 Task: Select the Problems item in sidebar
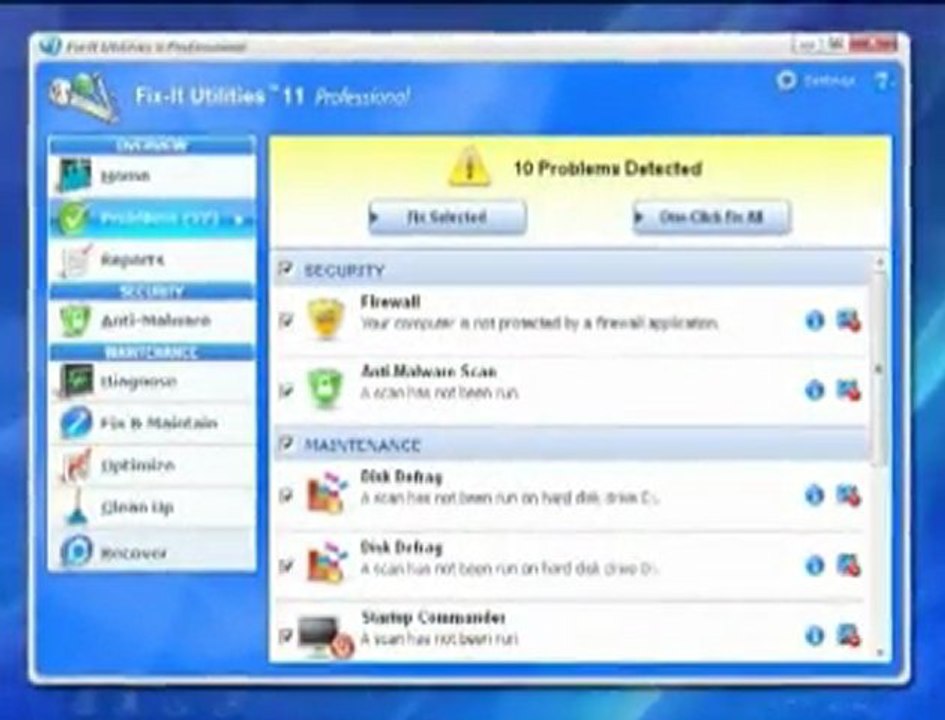(152, 218)
